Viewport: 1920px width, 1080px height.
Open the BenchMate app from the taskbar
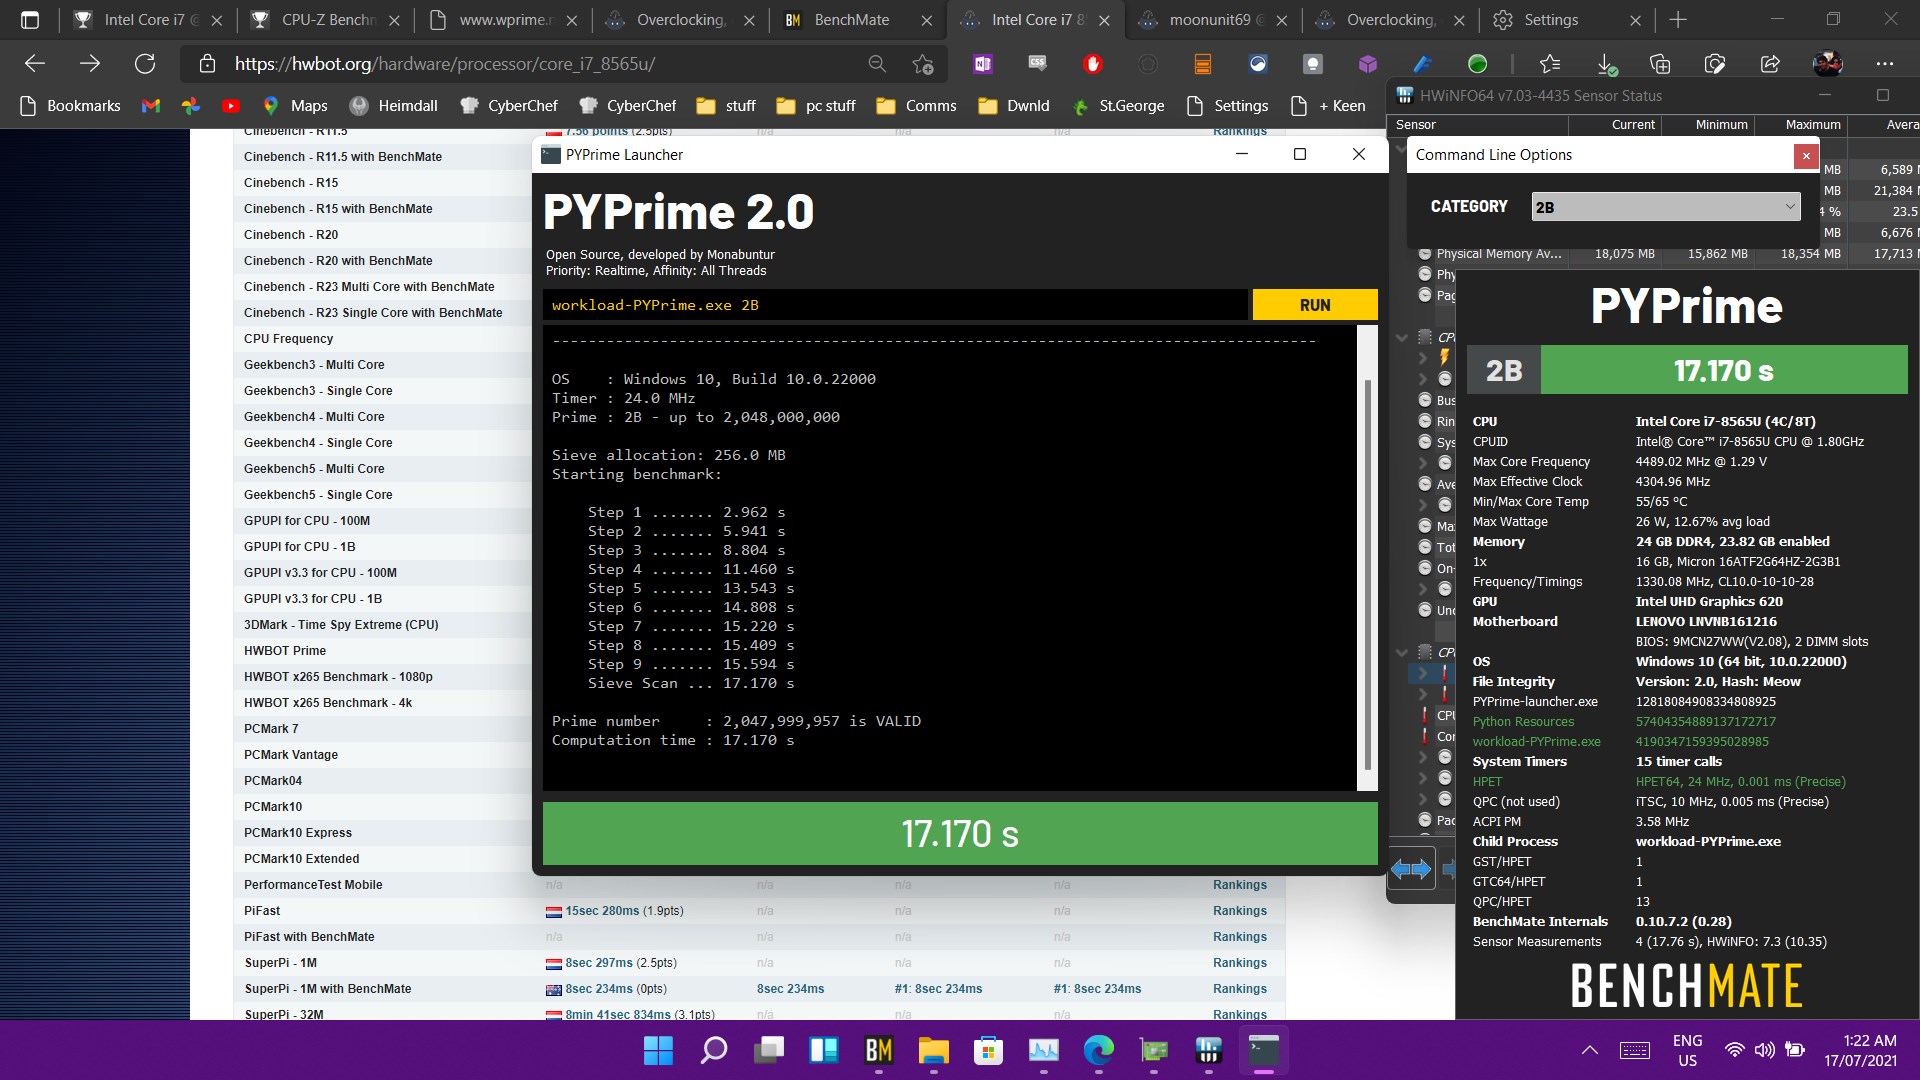coord(878,1050)
